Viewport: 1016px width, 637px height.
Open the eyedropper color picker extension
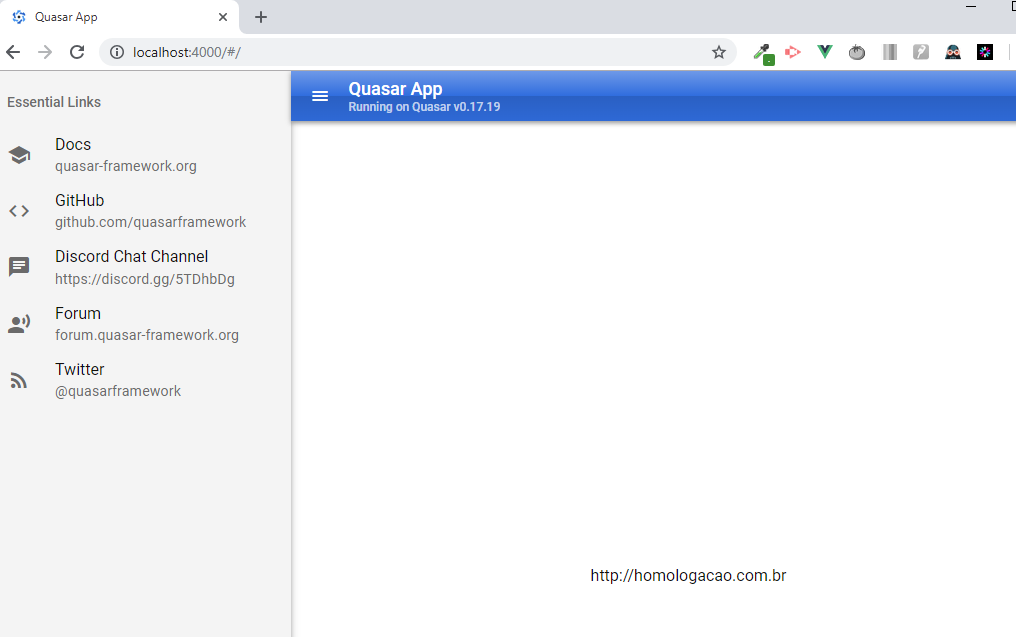pos(763,53)
